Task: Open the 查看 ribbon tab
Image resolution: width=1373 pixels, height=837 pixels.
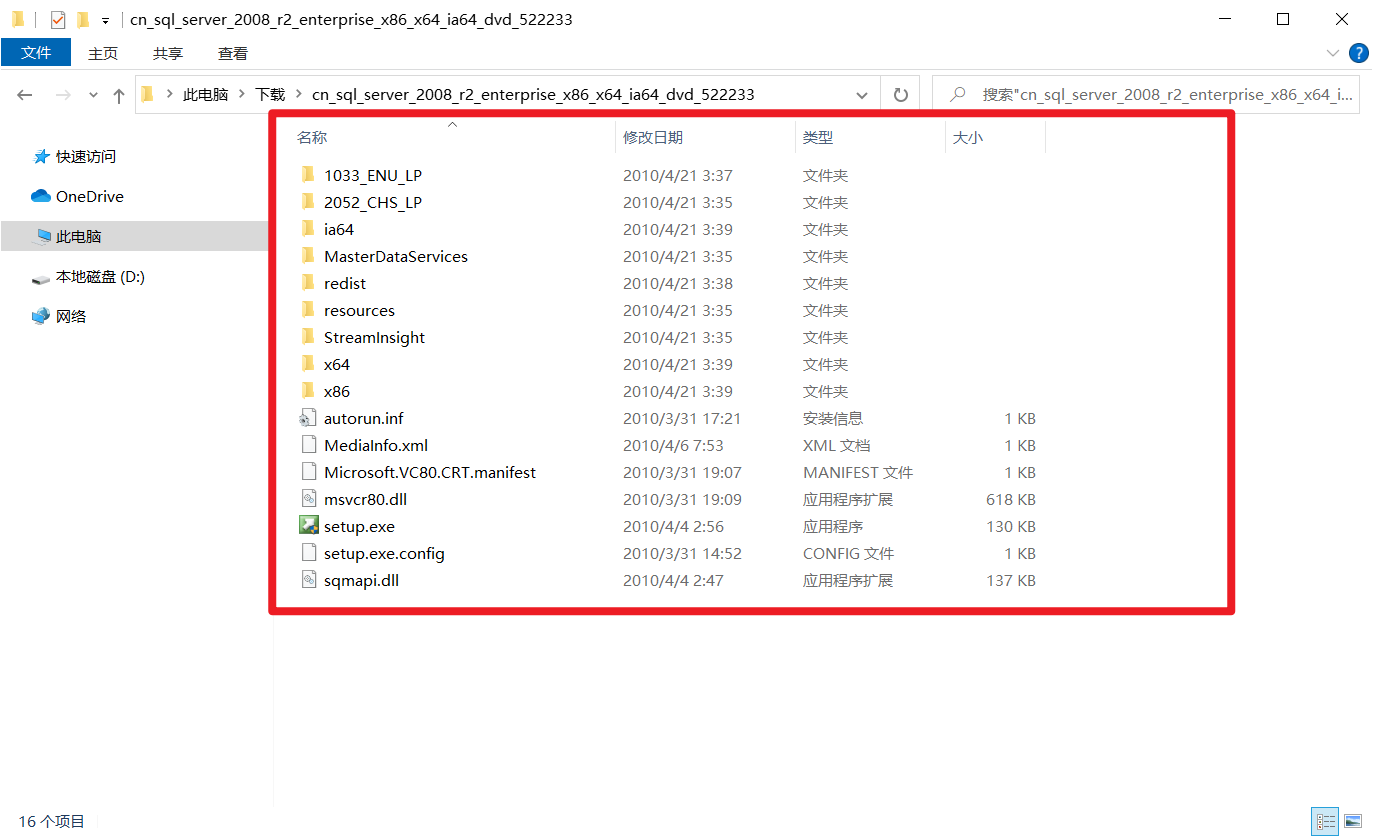Action: click(x=233, y=53)
